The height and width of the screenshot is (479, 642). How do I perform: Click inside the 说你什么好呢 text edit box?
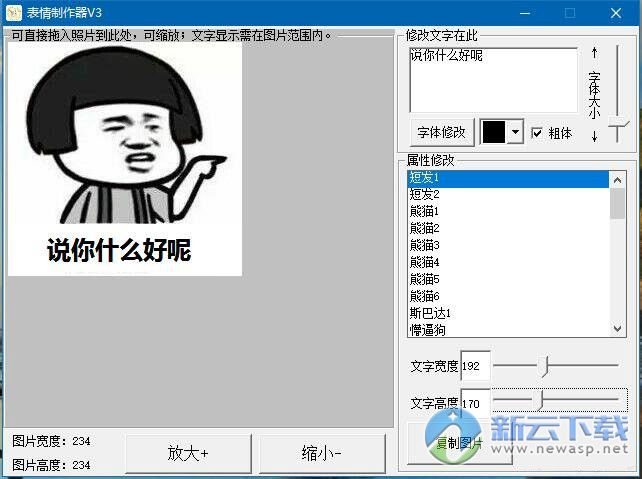coord(494,80)
